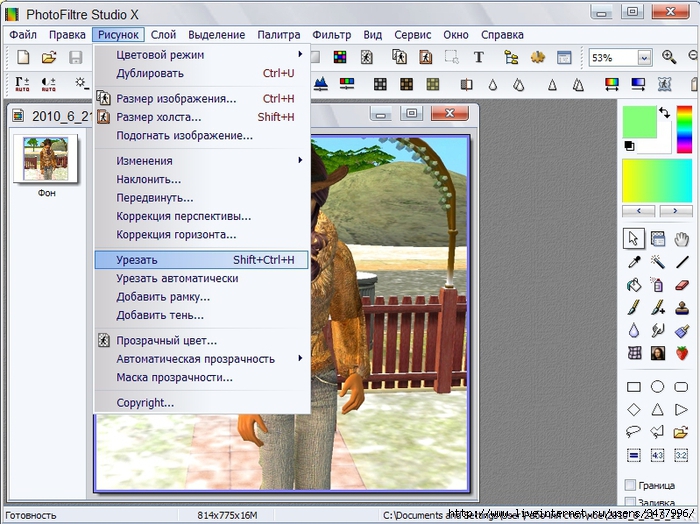Open the Выделение menu
This screenshot has width=700, height=524.
tap(217, 34)
